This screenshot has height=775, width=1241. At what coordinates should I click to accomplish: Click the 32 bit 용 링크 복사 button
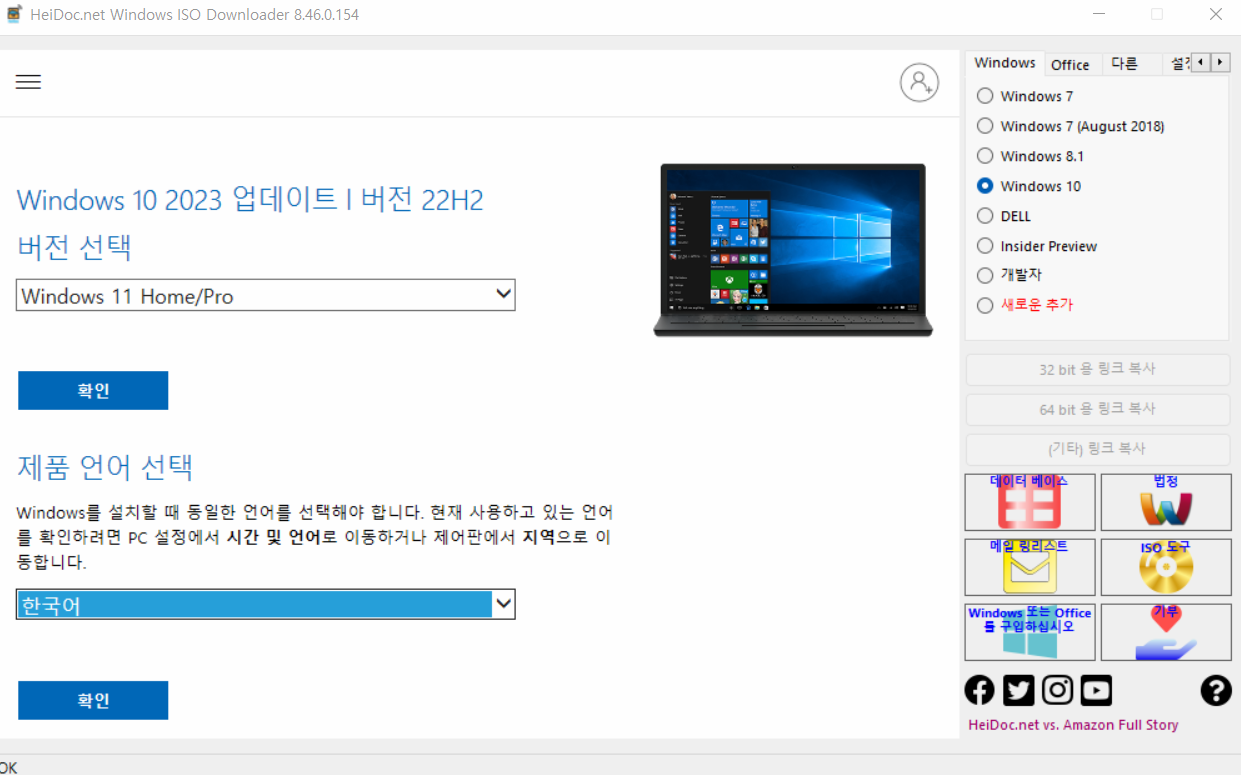click(1098, 369)
